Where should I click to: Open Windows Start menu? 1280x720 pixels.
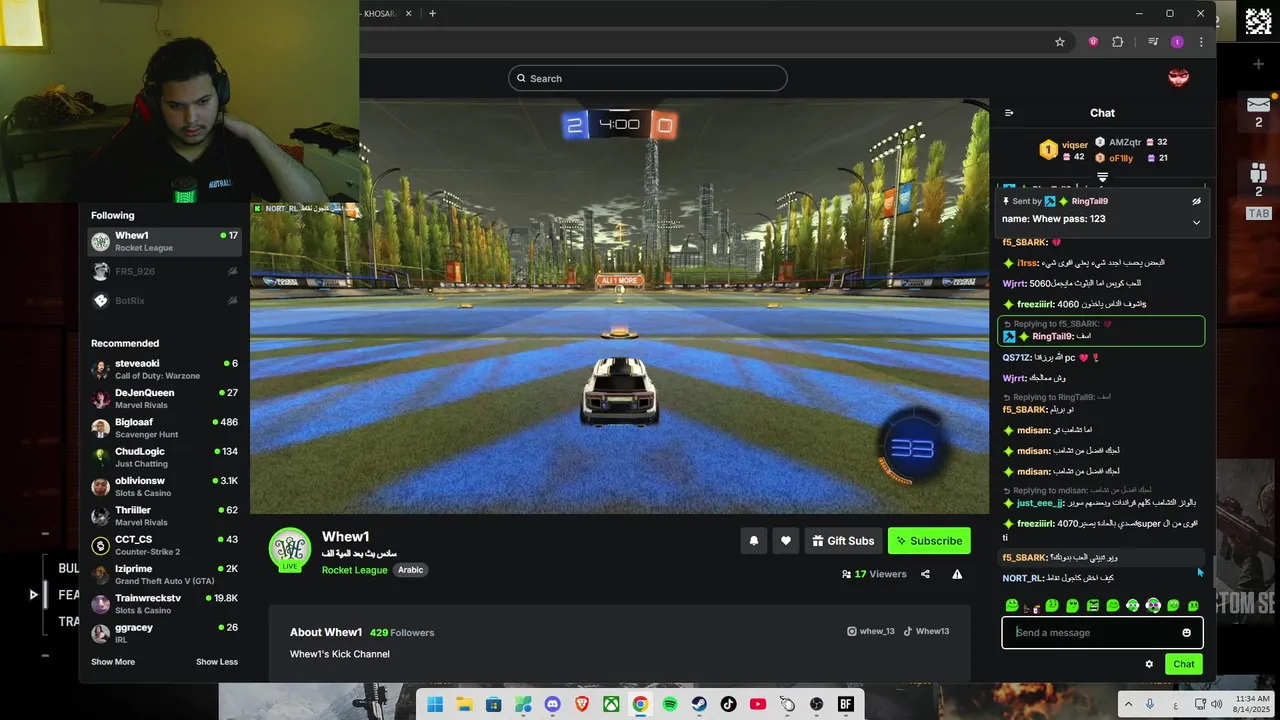(435, 705)
